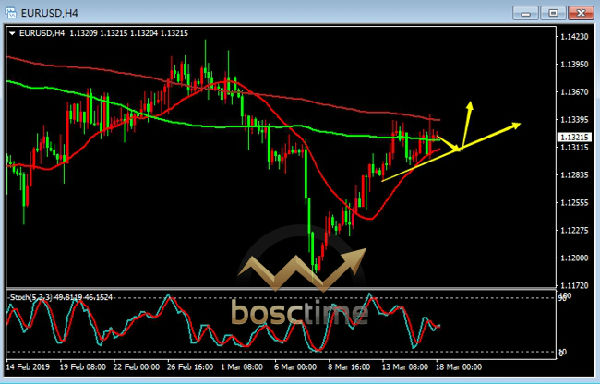The height and width of the screenshot is (384, 600).
Task: Click the chart menu triangle beside EURUSD,H4
Action: [12, 34]
